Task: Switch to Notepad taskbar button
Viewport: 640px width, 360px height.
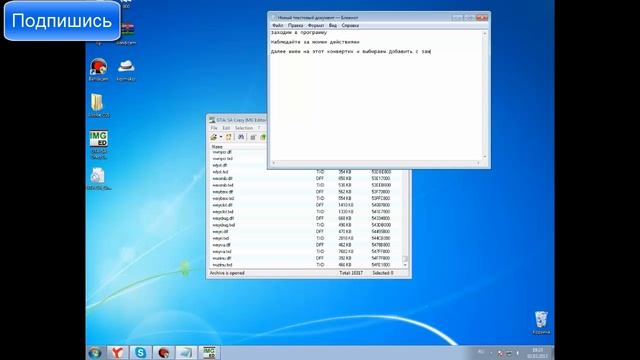Action: click(186, 353)
